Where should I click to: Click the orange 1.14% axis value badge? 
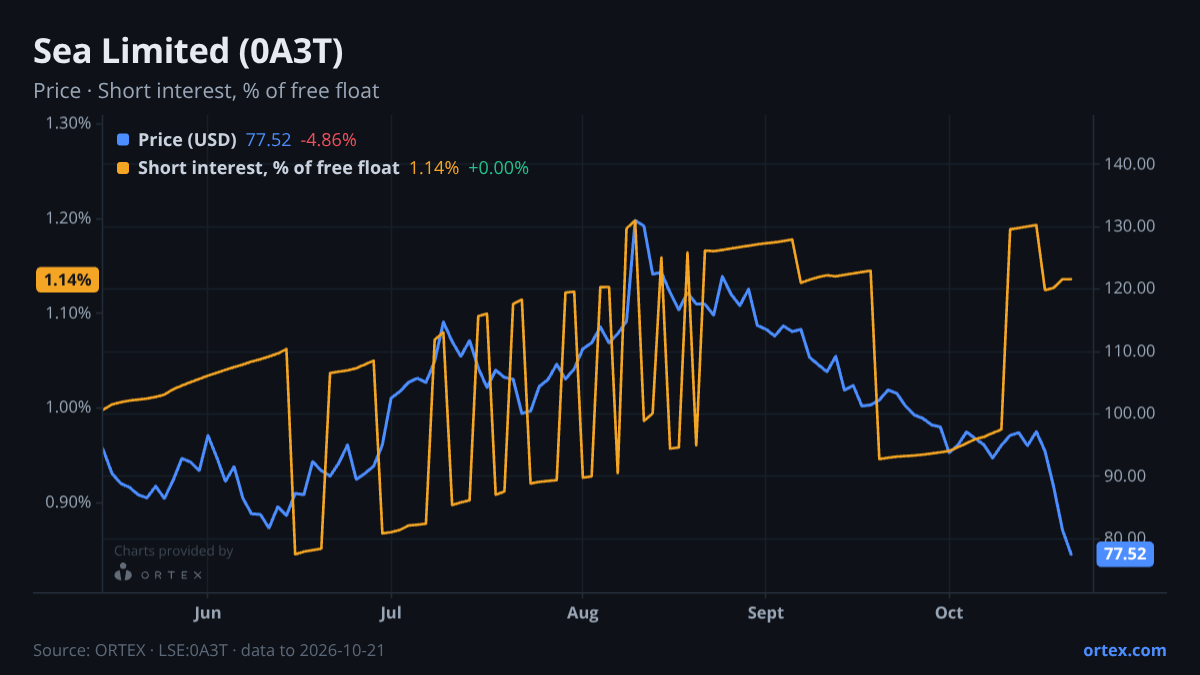click(67, 280)
